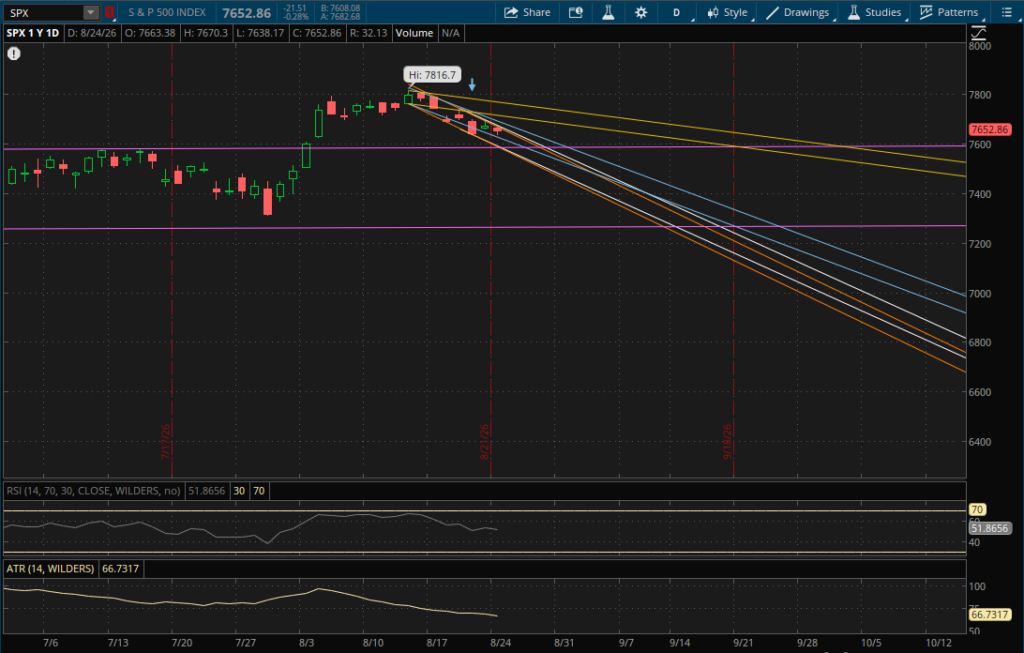1024x653 pixels.
Task: Click the price axis scale icon
Action: point(978,33)
